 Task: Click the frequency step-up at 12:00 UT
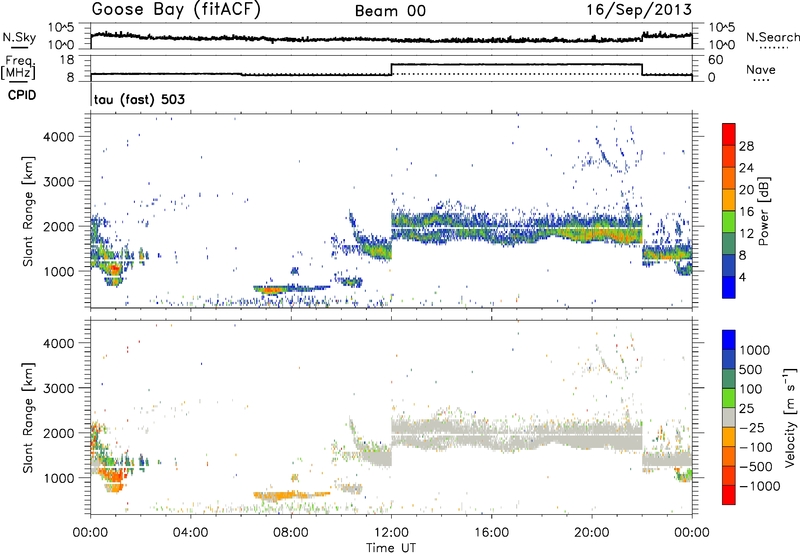[391, 69]
